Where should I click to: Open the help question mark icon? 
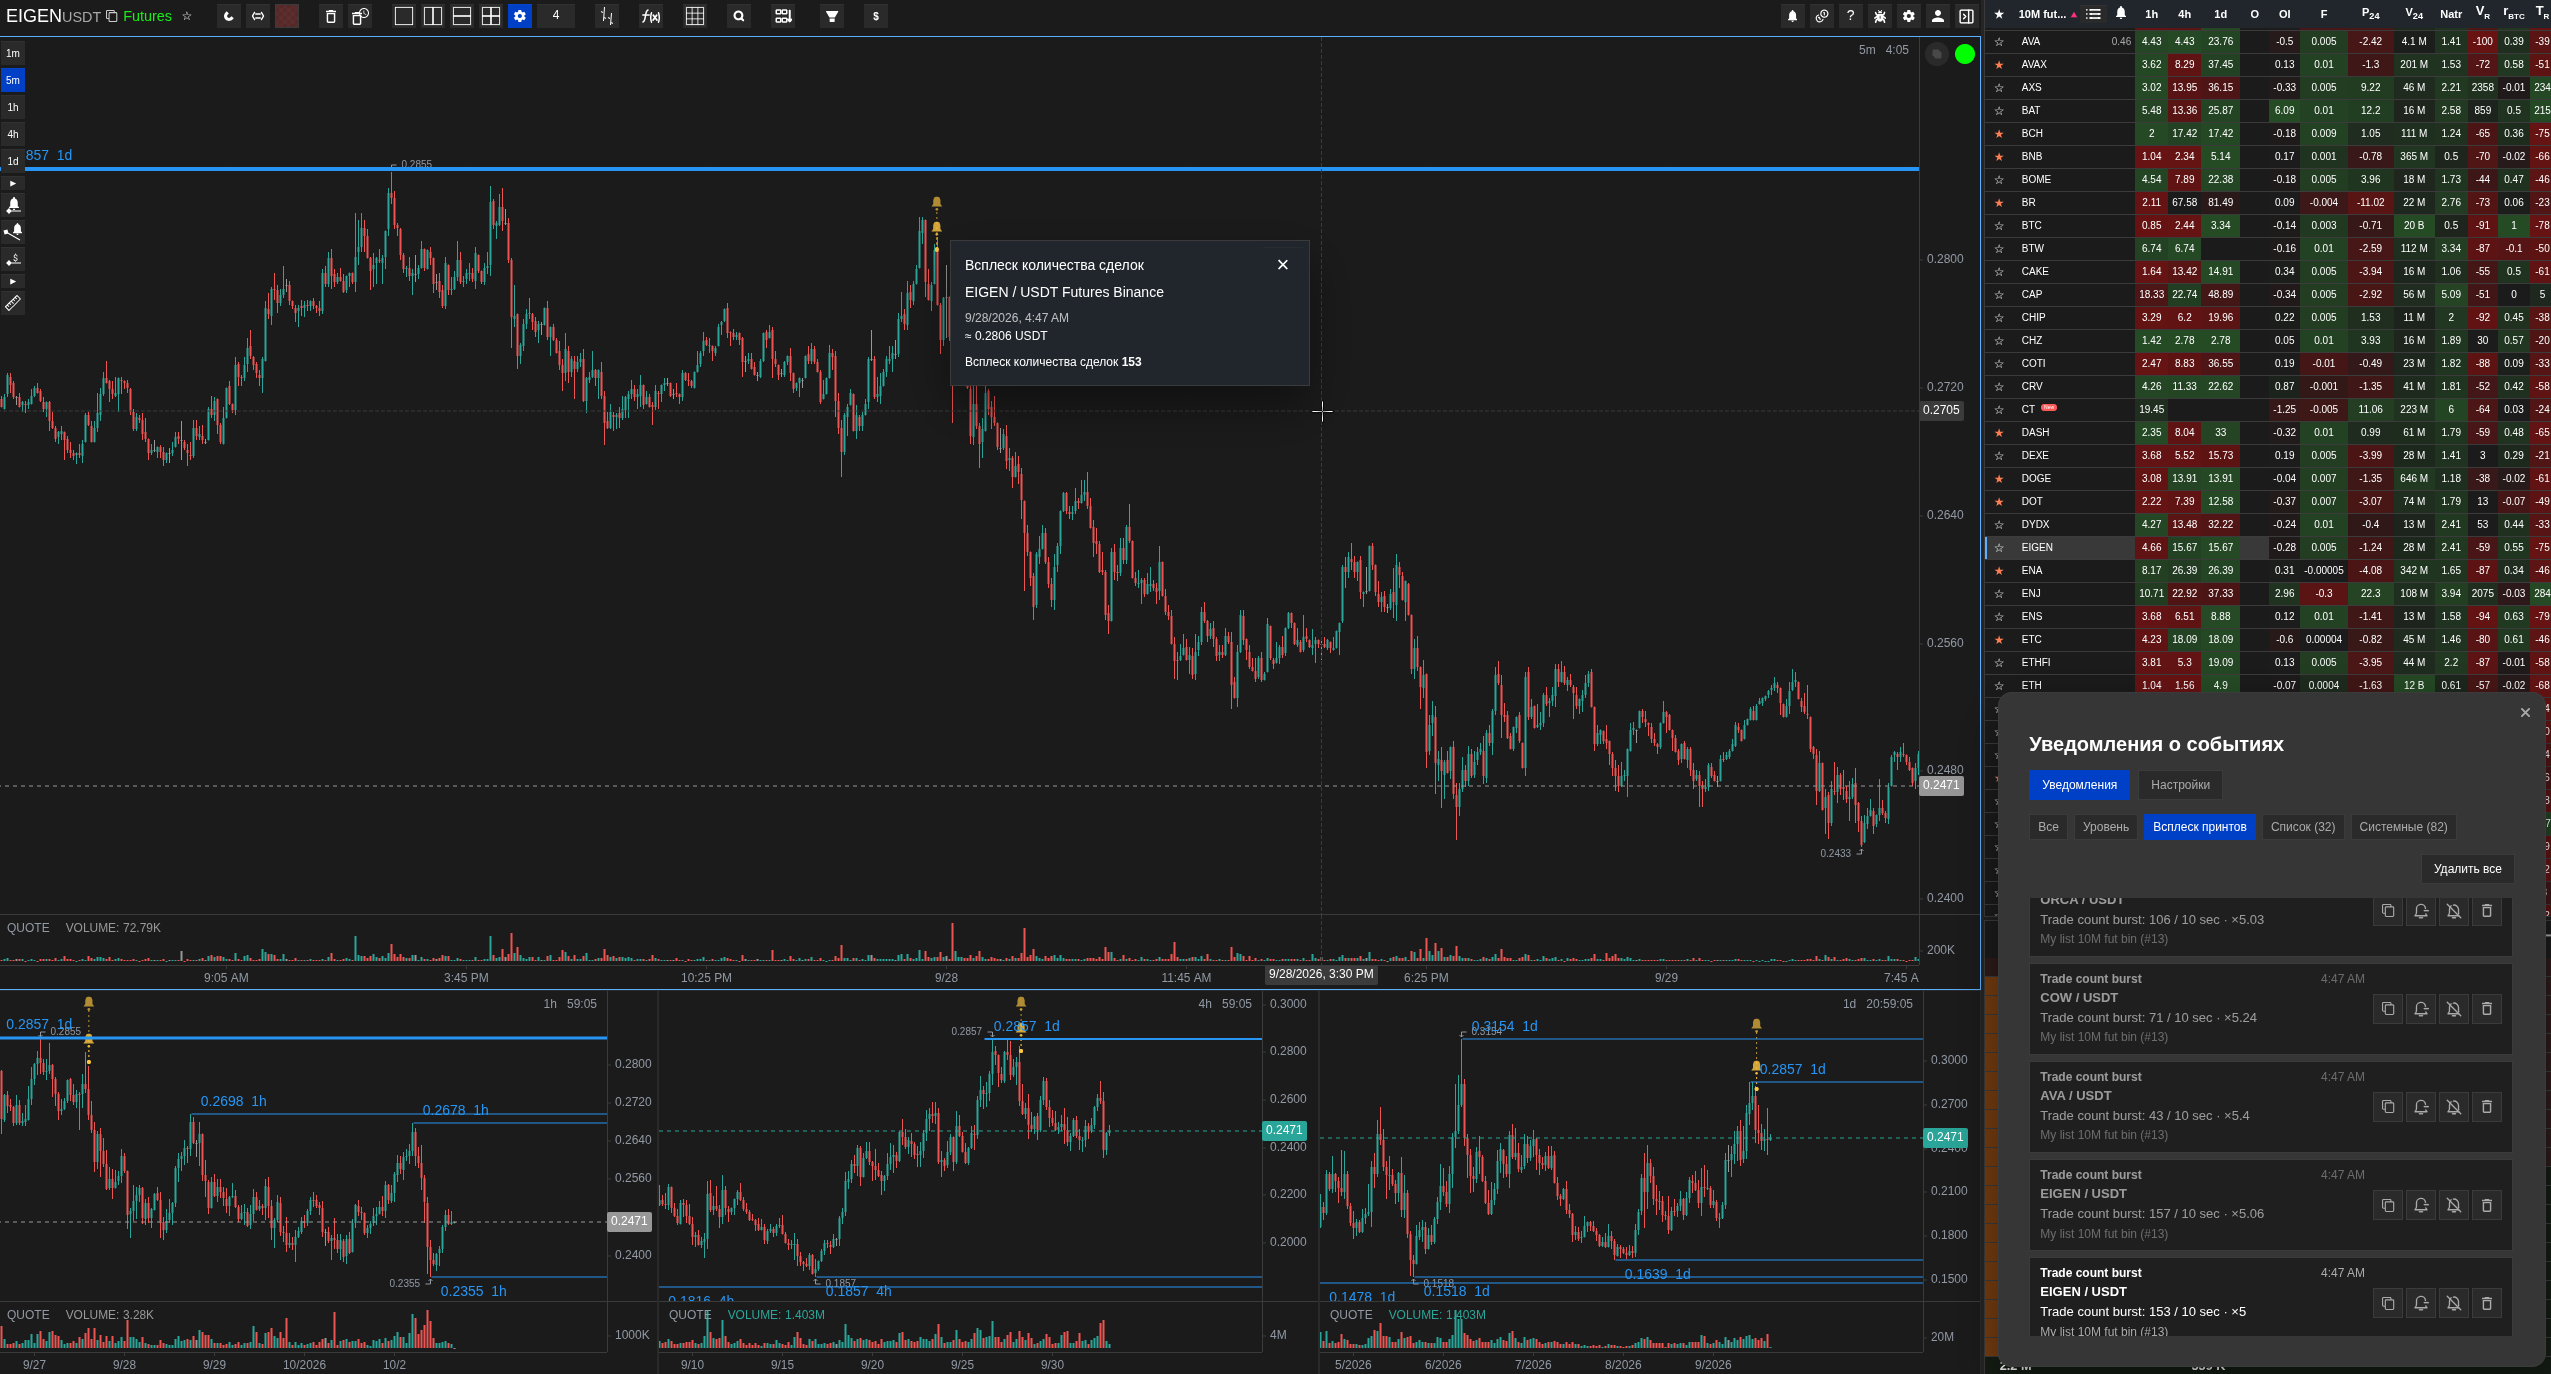1850,16
